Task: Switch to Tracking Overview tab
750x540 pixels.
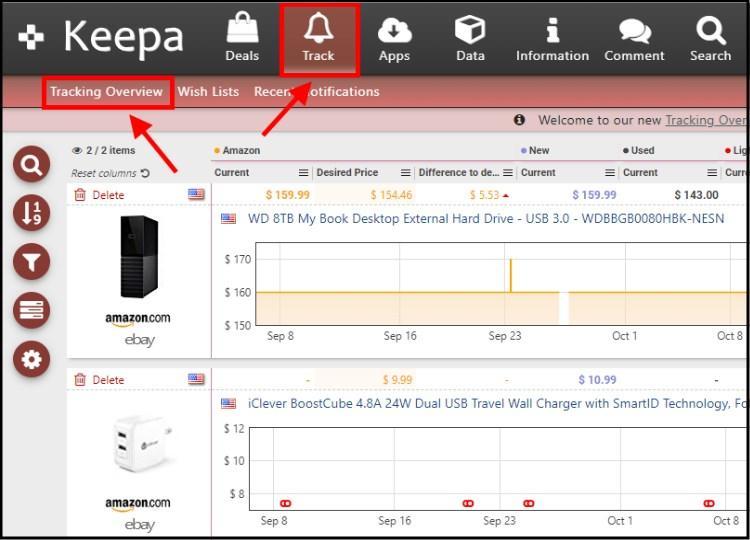Action: (107, 92)
